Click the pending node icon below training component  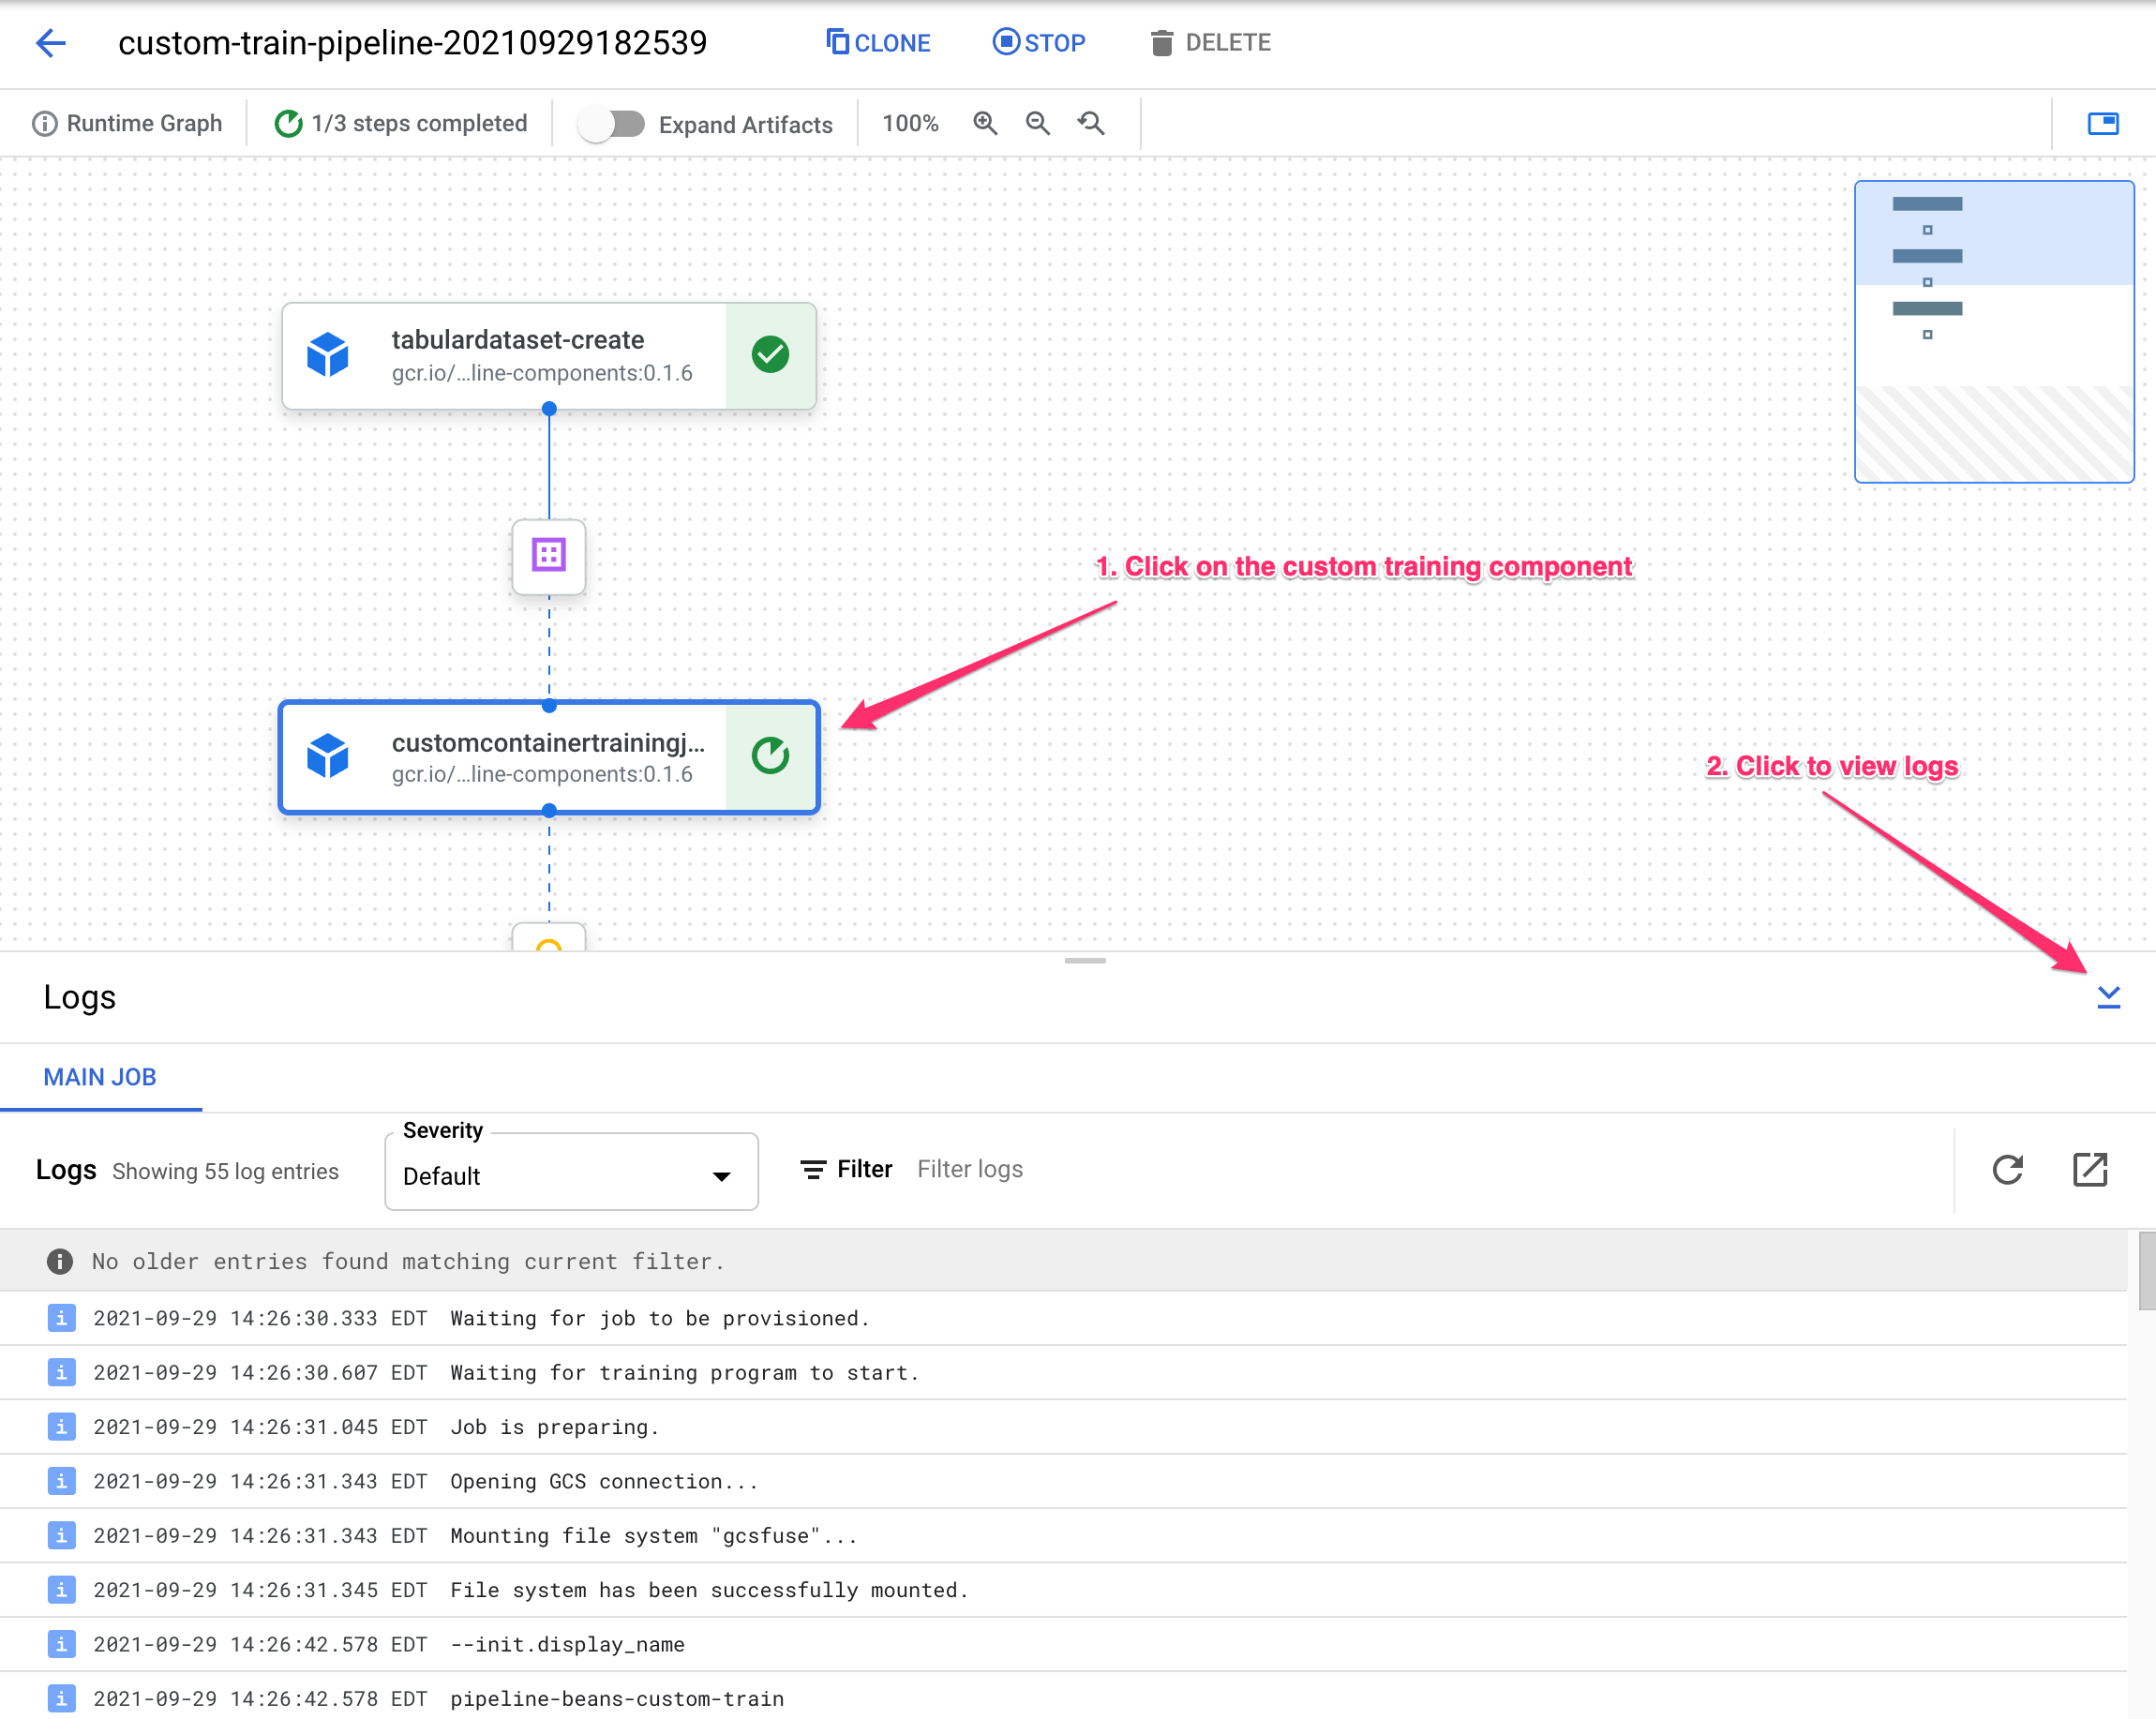pyautogui.click(x=549, y=944)
